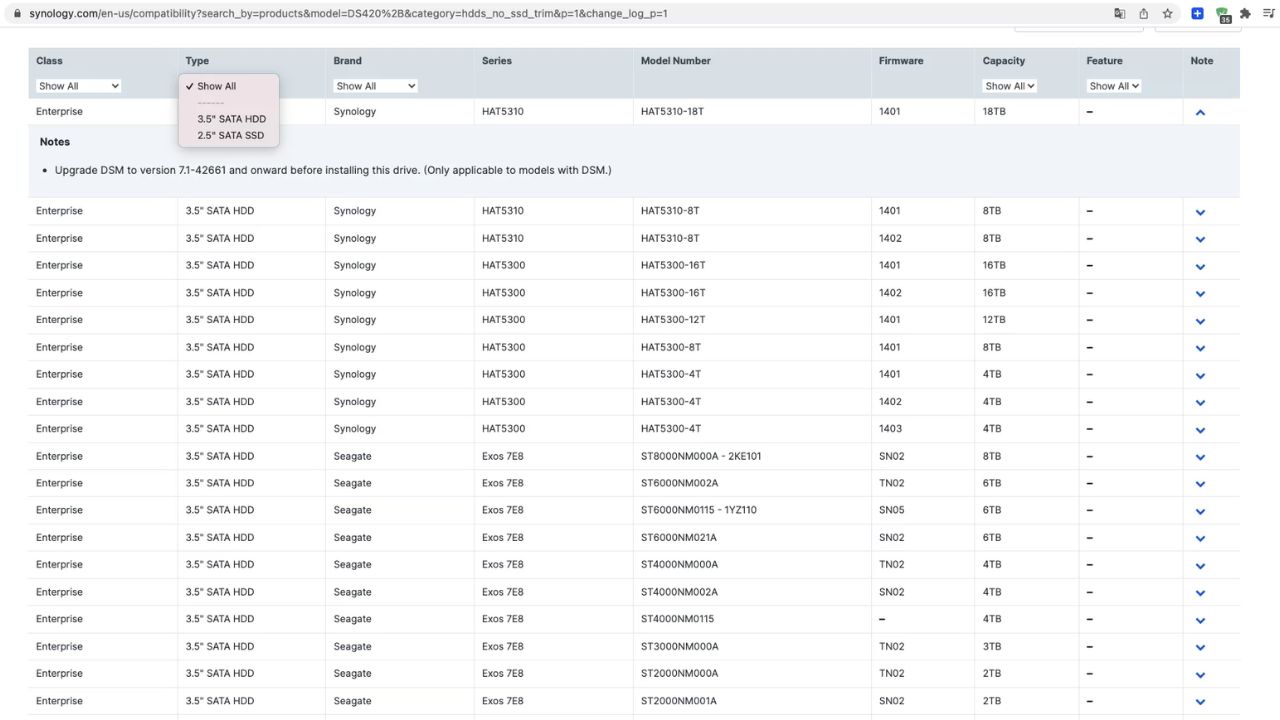1280x720 pixels.
Task: Click the translate page icon
Action: pos(1121,13)
